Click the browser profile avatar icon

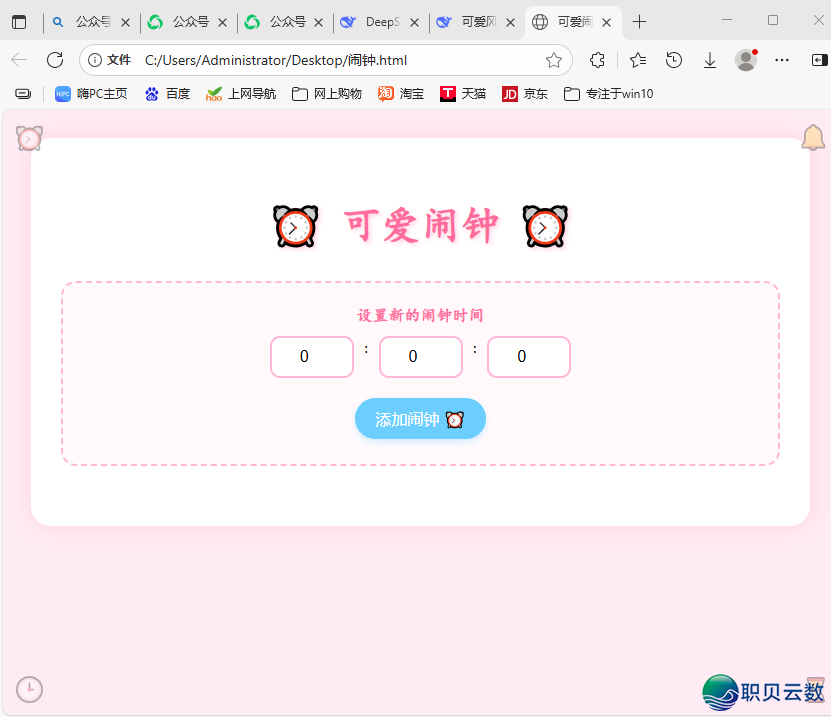746,60
